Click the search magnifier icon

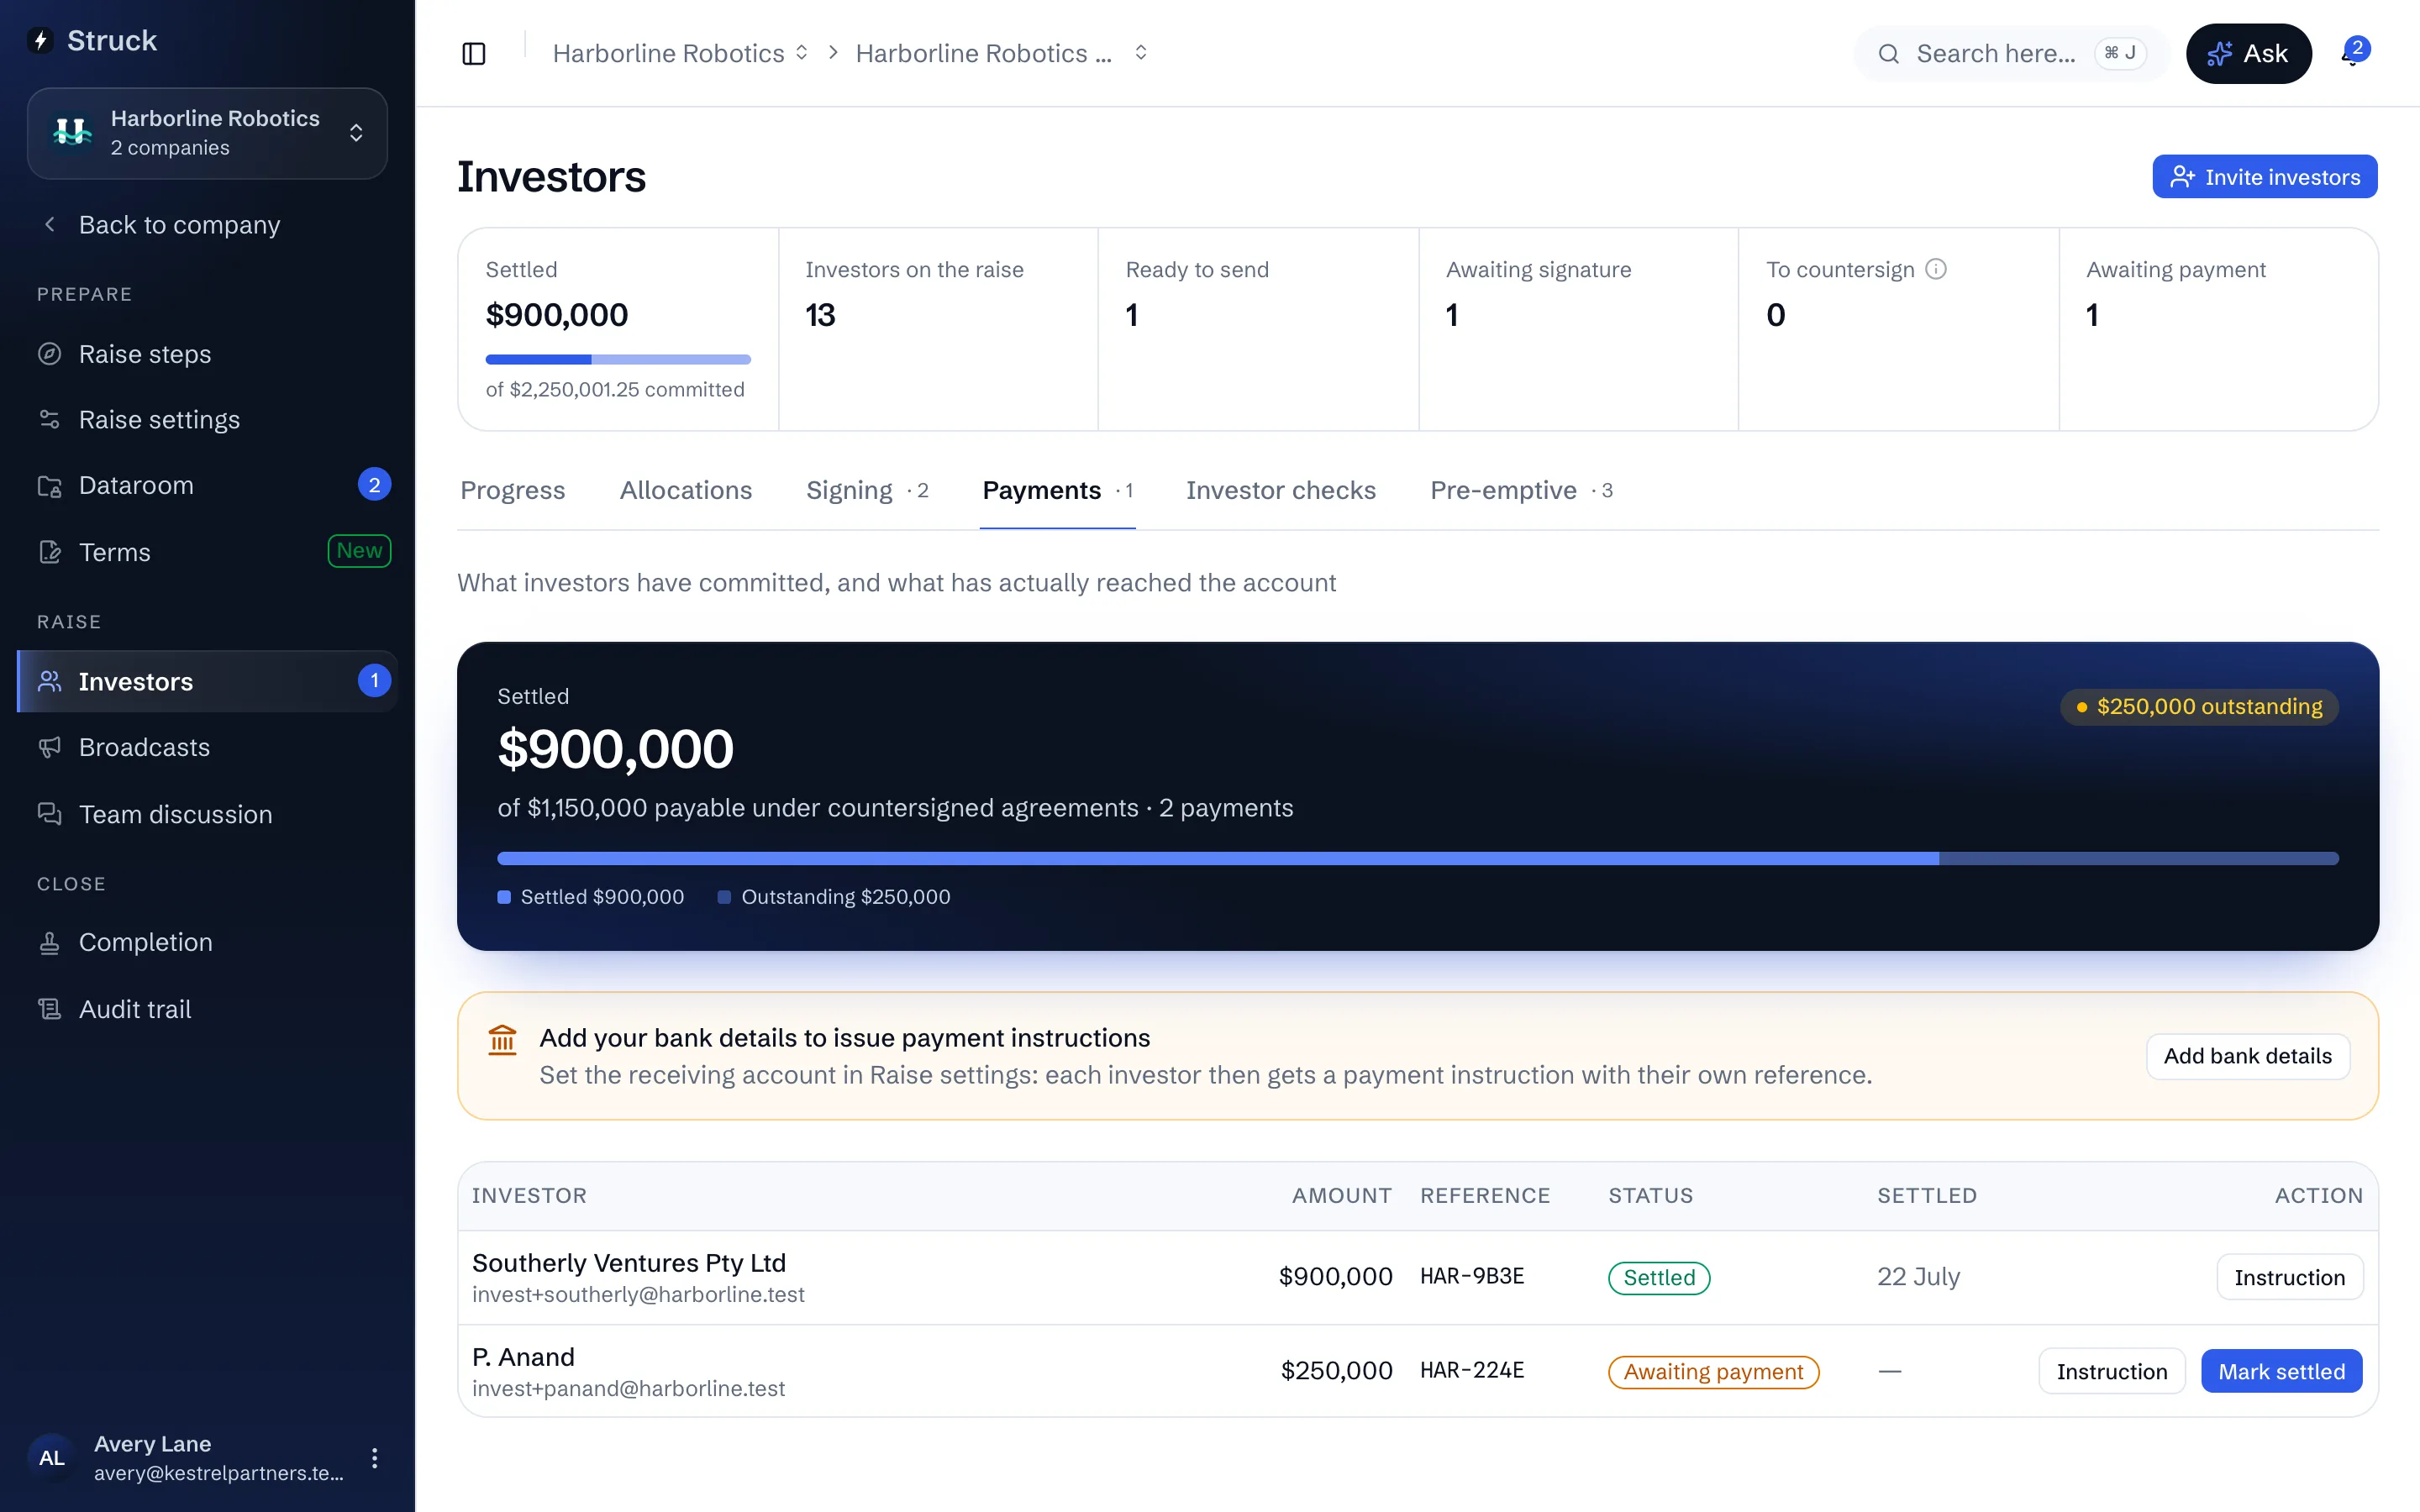(1888, 53)
